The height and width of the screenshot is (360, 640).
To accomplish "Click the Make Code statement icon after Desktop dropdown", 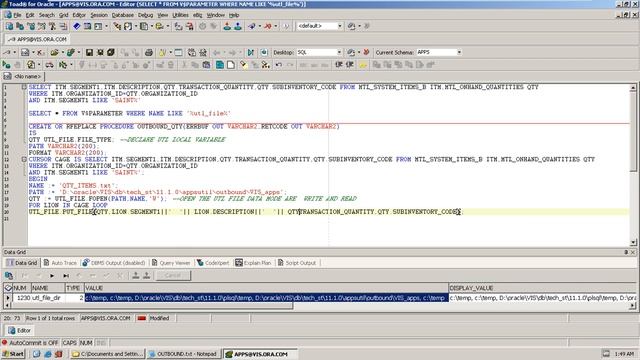I will pos(351,53).
